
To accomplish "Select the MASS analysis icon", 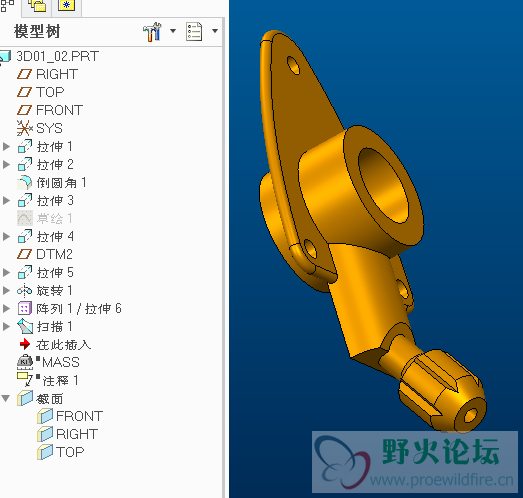I will tap(25, 362).
